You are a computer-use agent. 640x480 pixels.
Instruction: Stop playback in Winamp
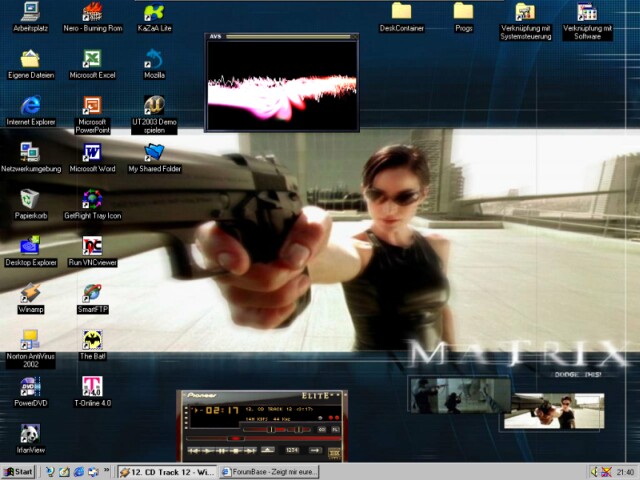point(236,451)
